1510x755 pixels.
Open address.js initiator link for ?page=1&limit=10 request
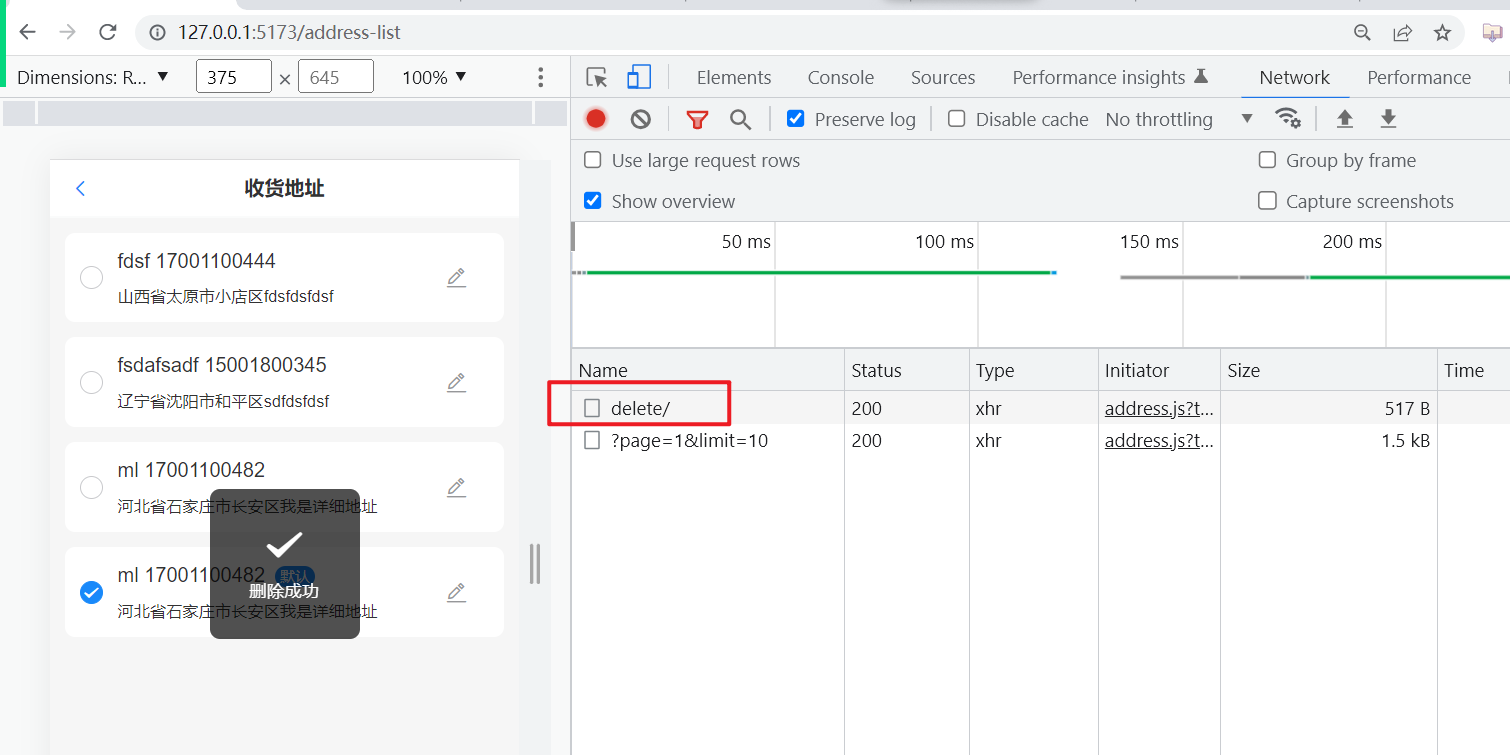click(x=1159, y=440)
